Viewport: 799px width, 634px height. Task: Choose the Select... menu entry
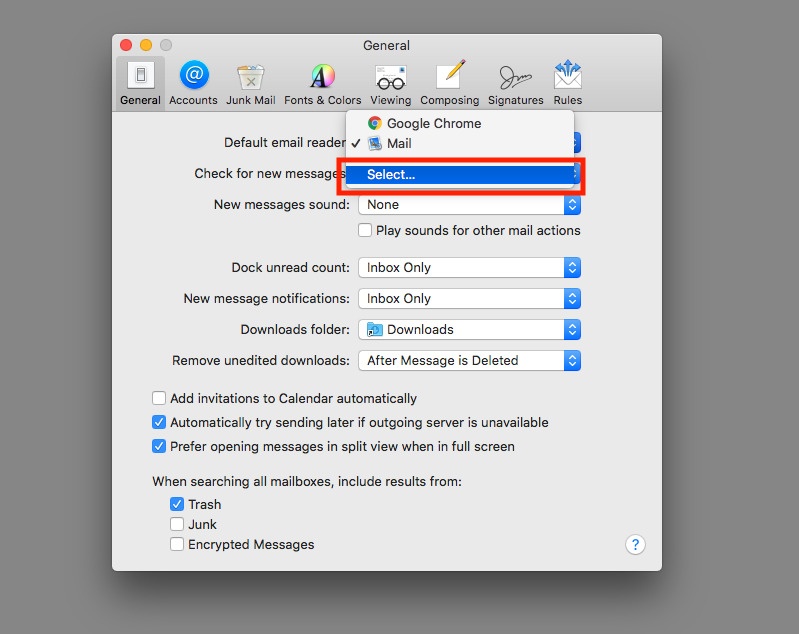click(x=460, y=175)
